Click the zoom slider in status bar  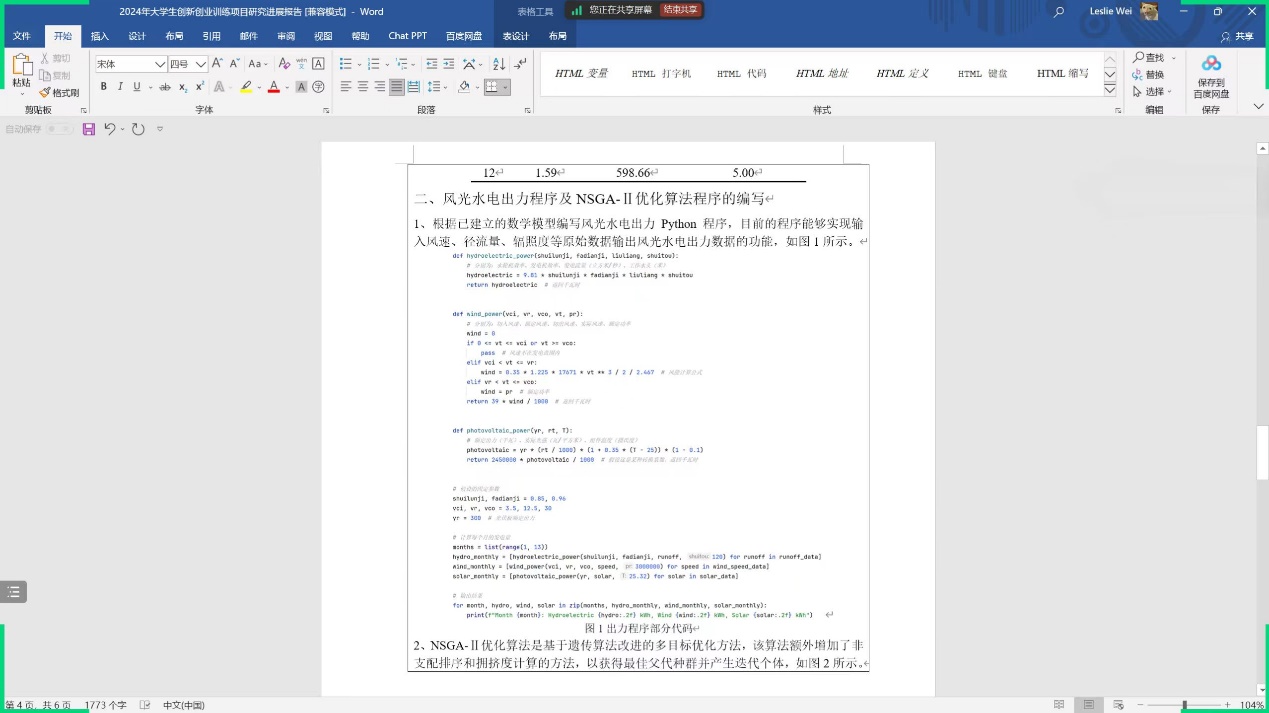(1185, 705)
